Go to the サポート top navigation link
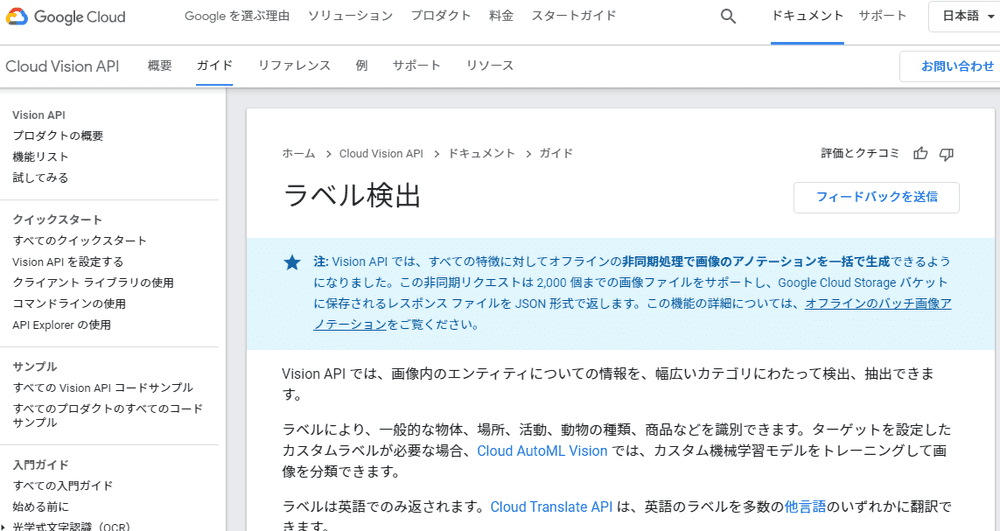The width and height of the screenshot is (1000, 531). coord(882,16)
